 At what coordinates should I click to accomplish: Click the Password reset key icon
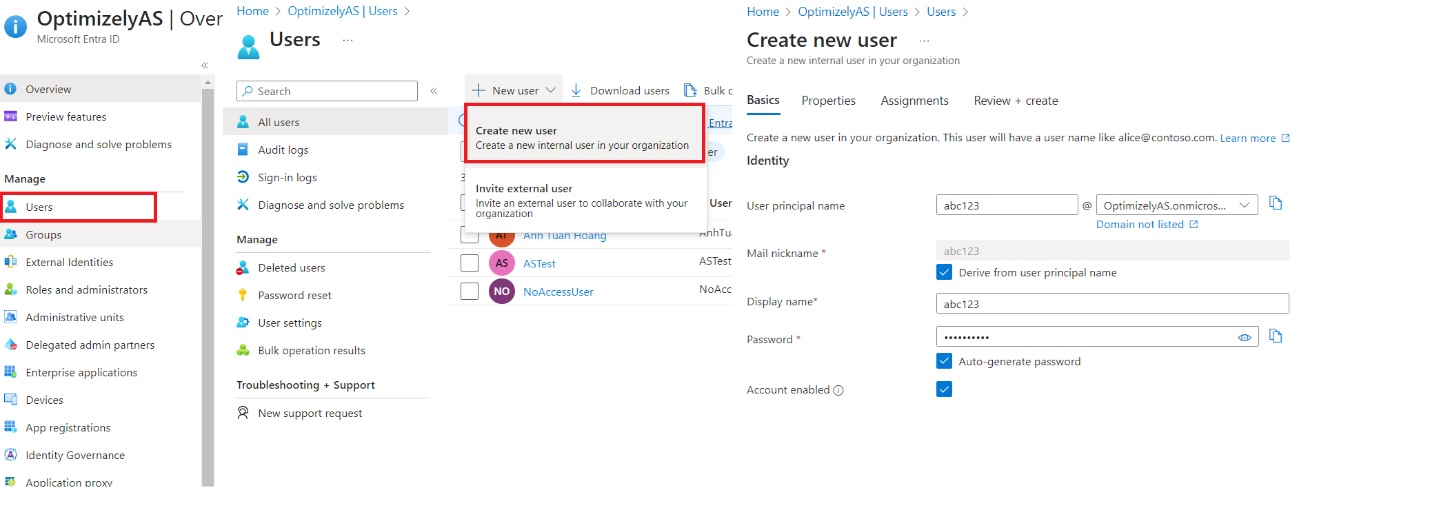click(x=243, y=295)
